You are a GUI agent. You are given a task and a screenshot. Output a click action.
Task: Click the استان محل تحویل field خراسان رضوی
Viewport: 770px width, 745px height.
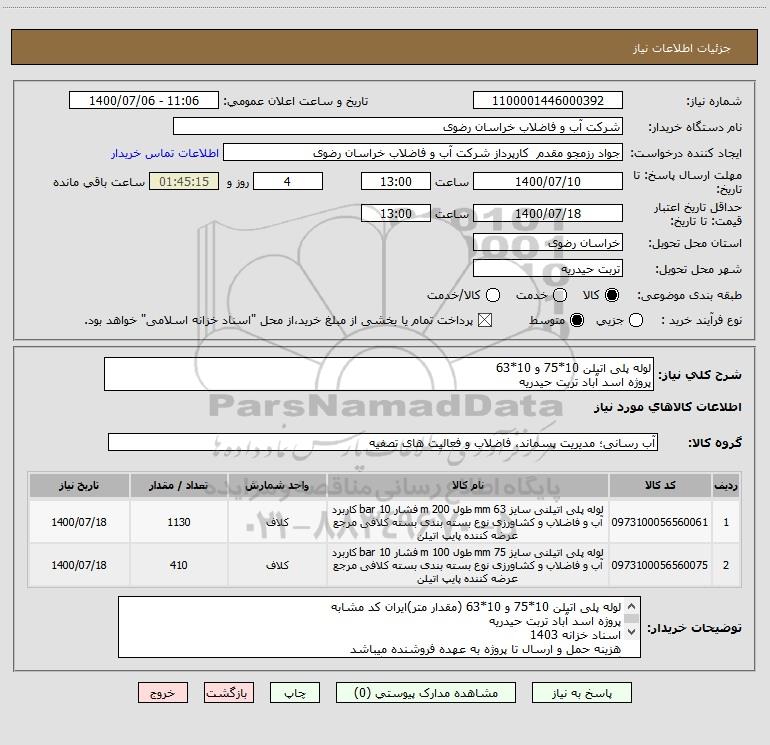[548, 242]
